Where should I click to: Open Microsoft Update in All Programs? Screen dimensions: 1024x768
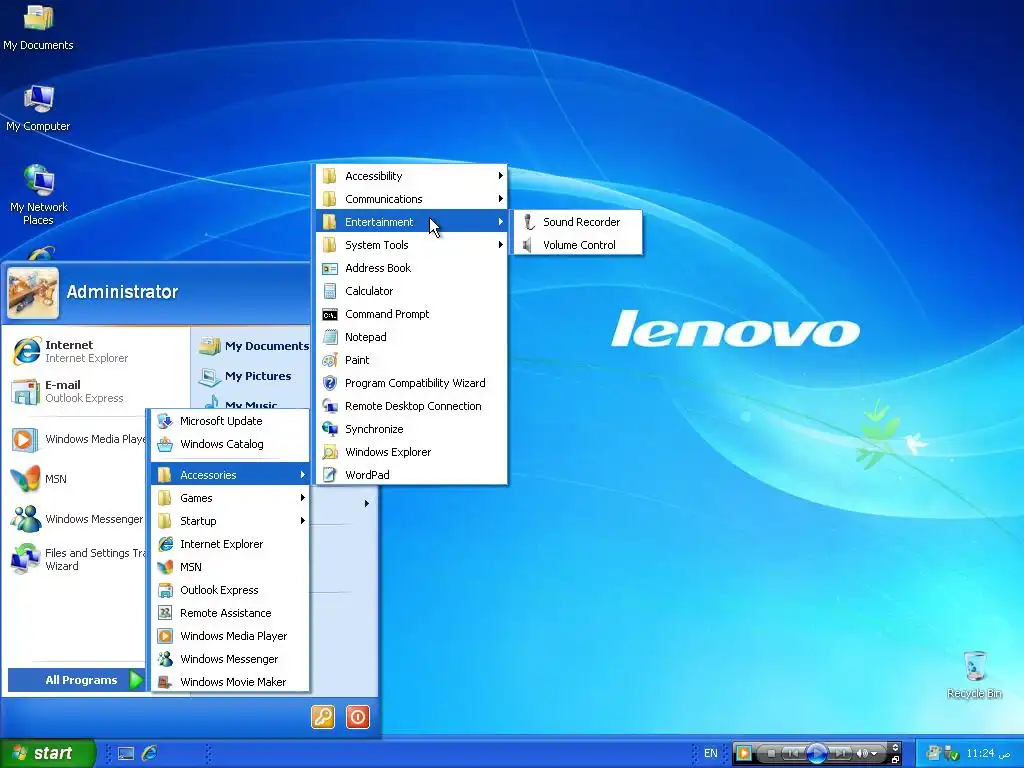click(x=230, y=421)
